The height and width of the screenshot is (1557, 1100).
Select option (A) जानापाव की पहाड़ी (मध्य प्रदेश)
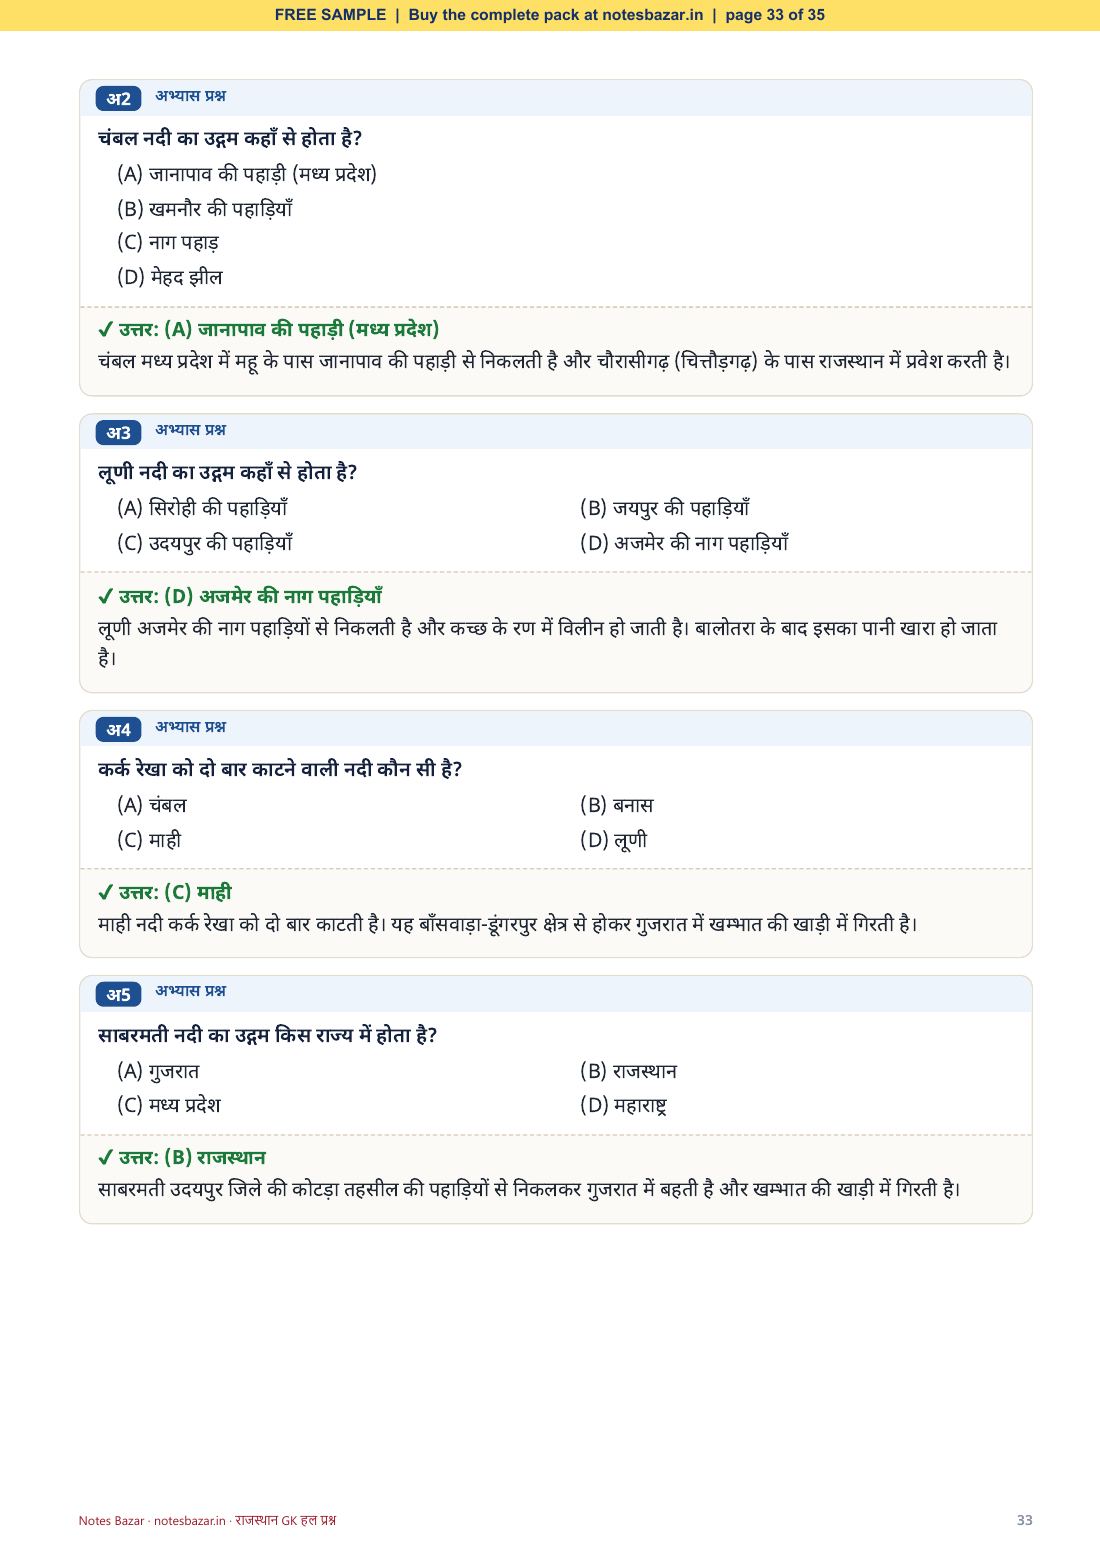(247, 174)
